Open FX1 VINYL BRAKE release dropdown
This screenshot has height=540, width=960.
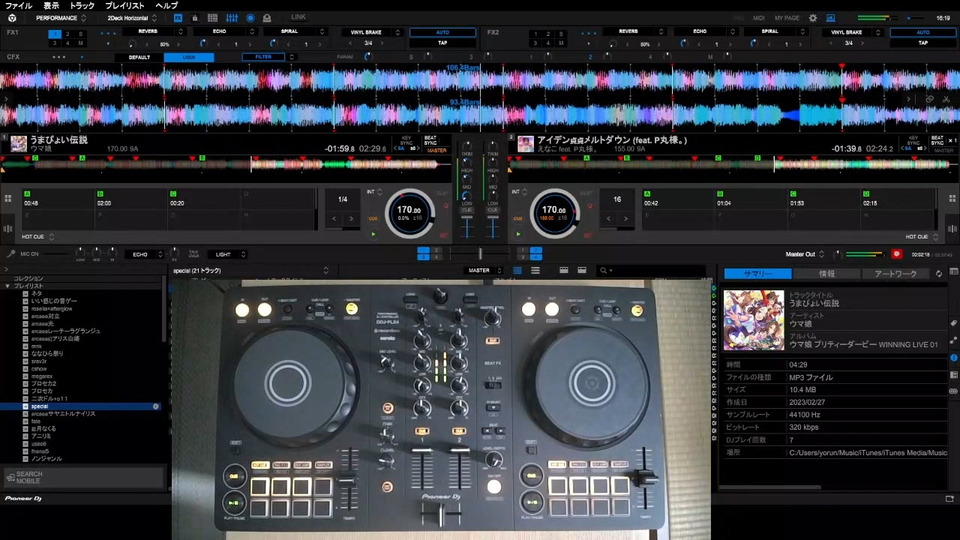coord(372,32)
